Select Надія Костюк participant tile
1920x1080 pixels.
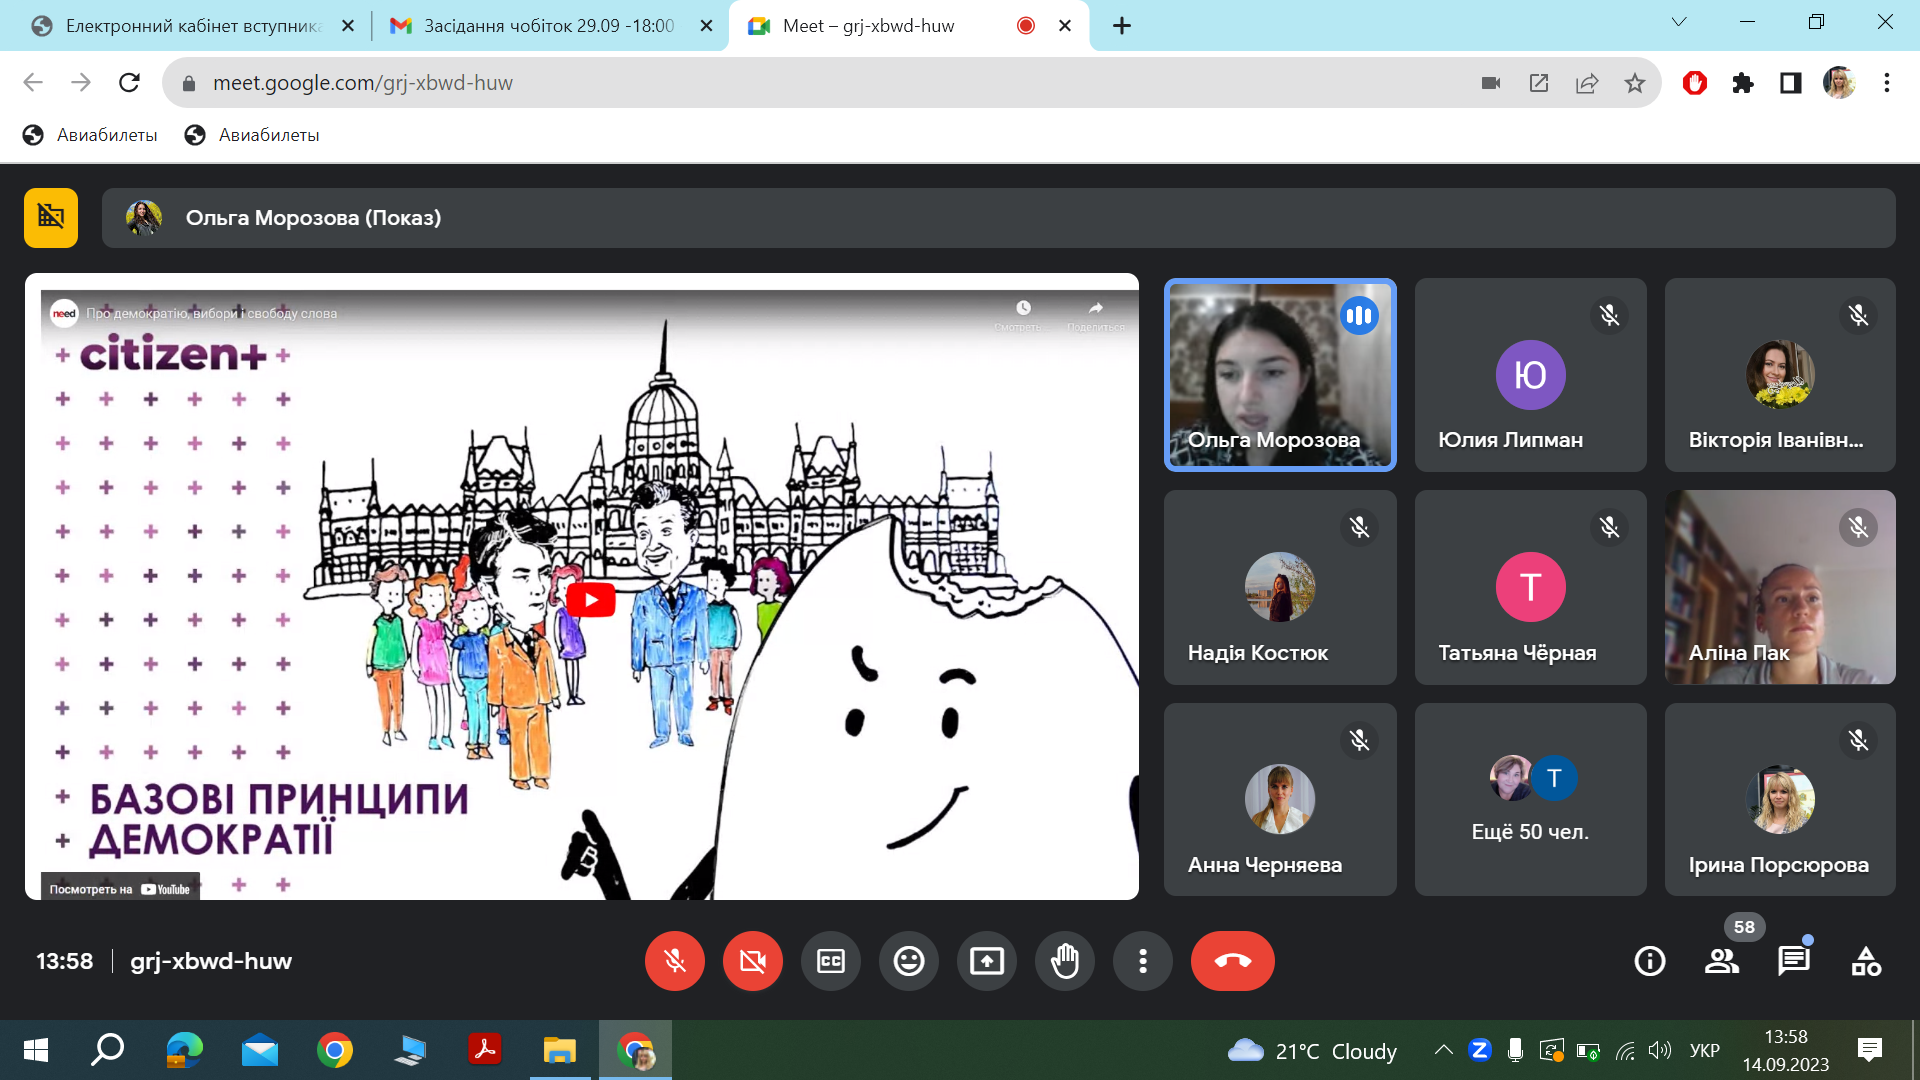(x=1280, y=587)
